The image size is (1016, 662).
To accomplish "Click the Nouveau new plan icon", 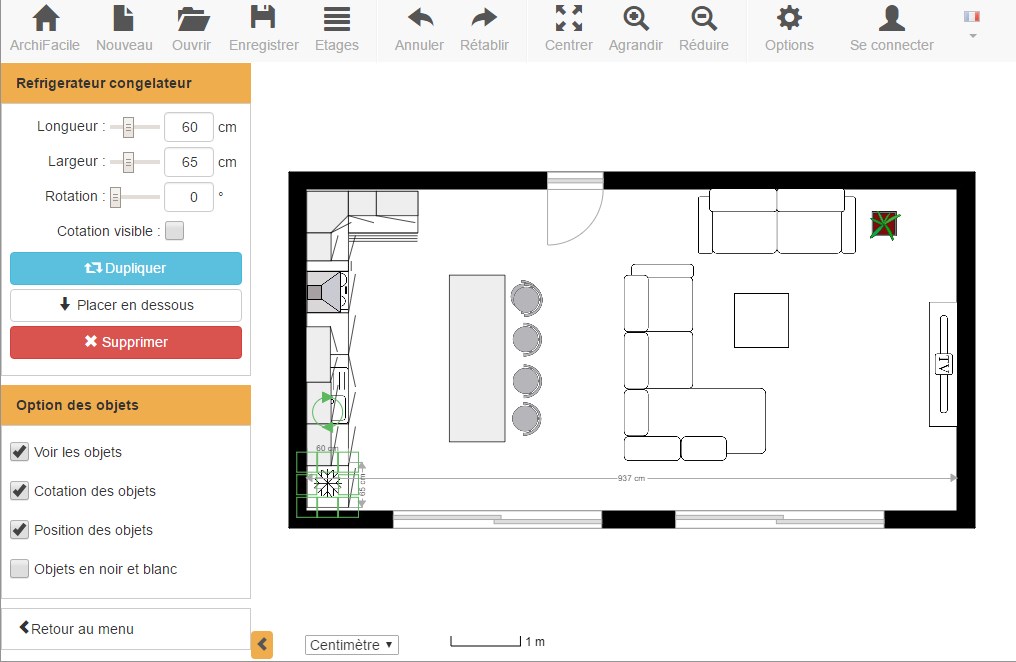I will click(x=122, y=28).
